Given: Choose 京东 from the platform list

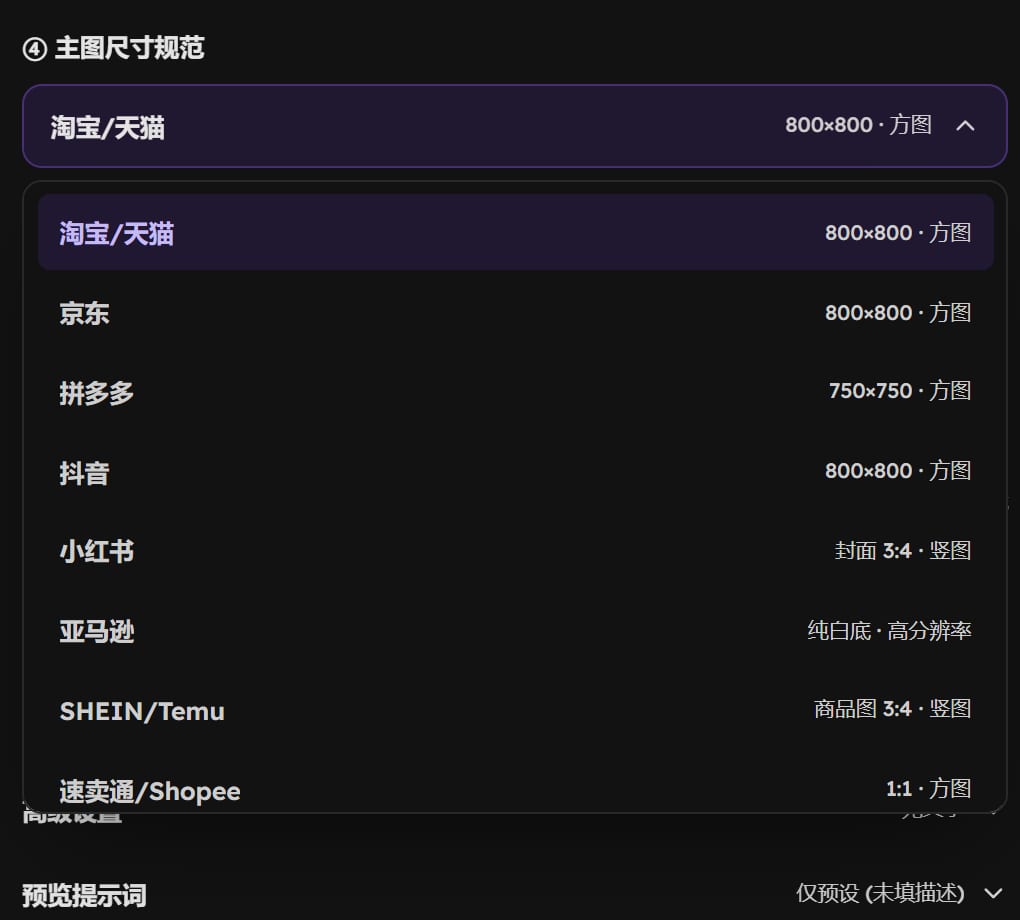Looking at the screenshot, I should pos(515,313).
